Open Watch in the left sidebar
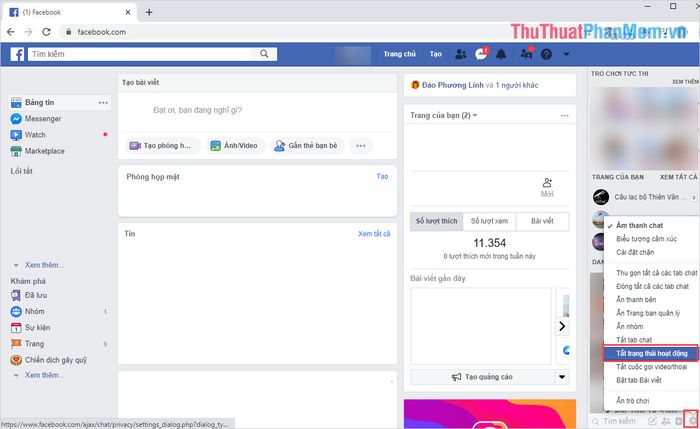The width and height of the screenshot is (700, 429). click(35, 134)
